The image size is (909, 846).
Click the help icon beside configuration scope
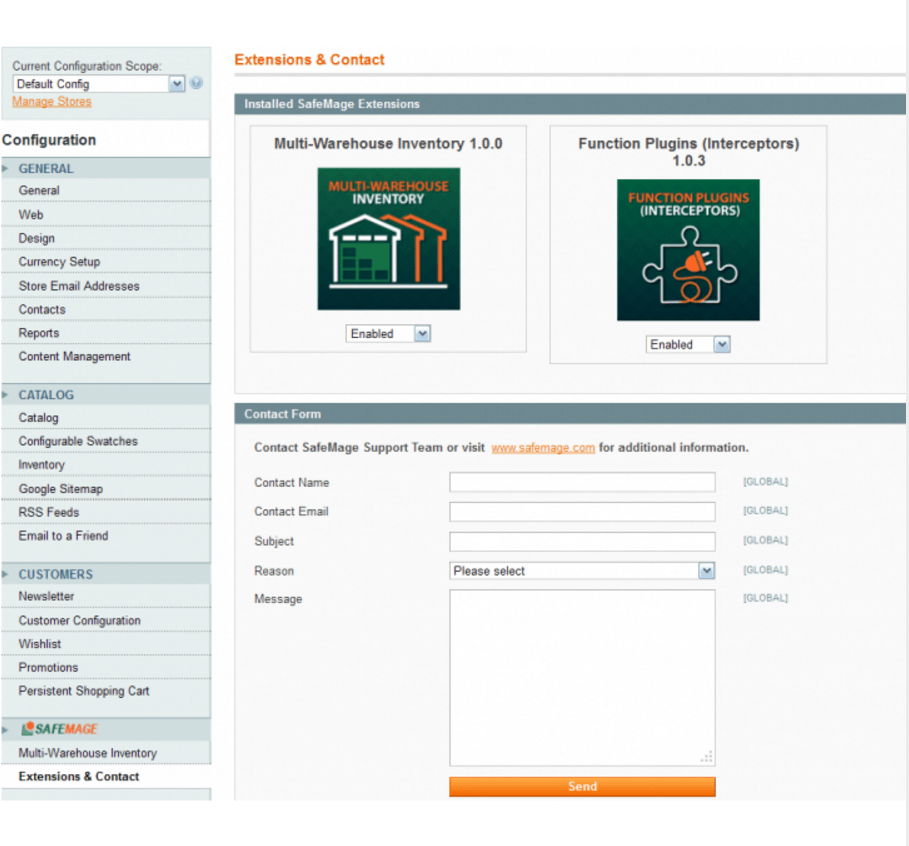click(196, 83)
